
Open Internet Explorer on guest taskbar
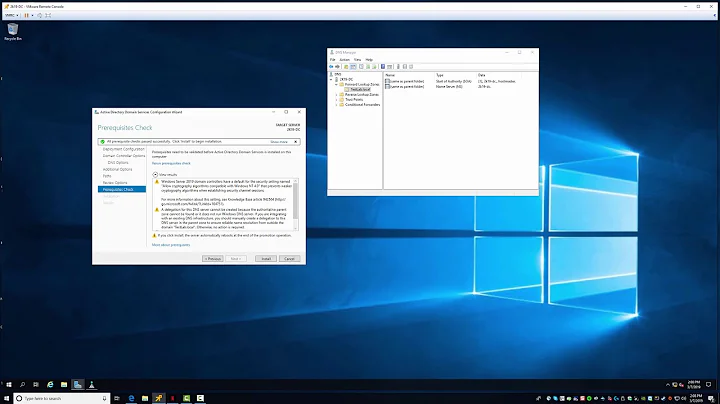click(50, 385)
